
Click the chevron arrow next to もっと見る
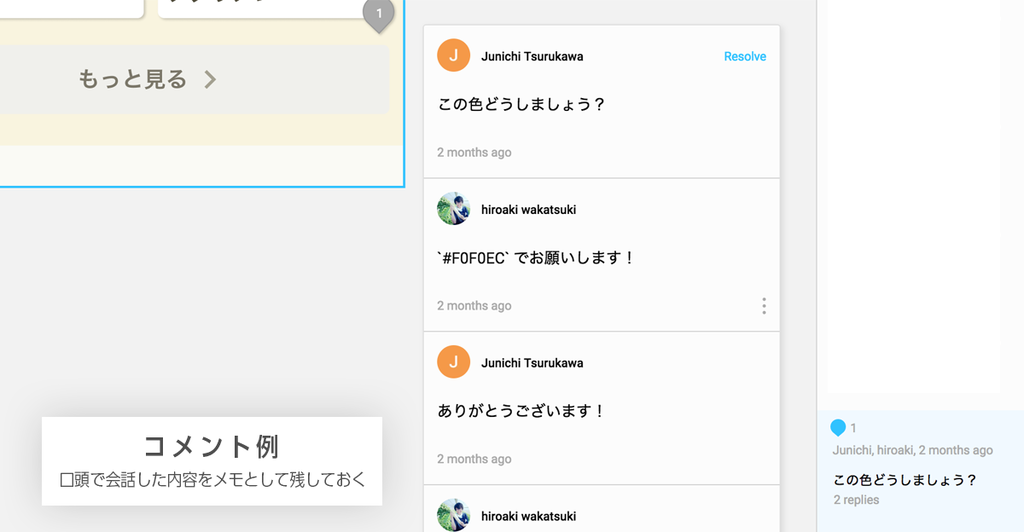click(210, 80)
